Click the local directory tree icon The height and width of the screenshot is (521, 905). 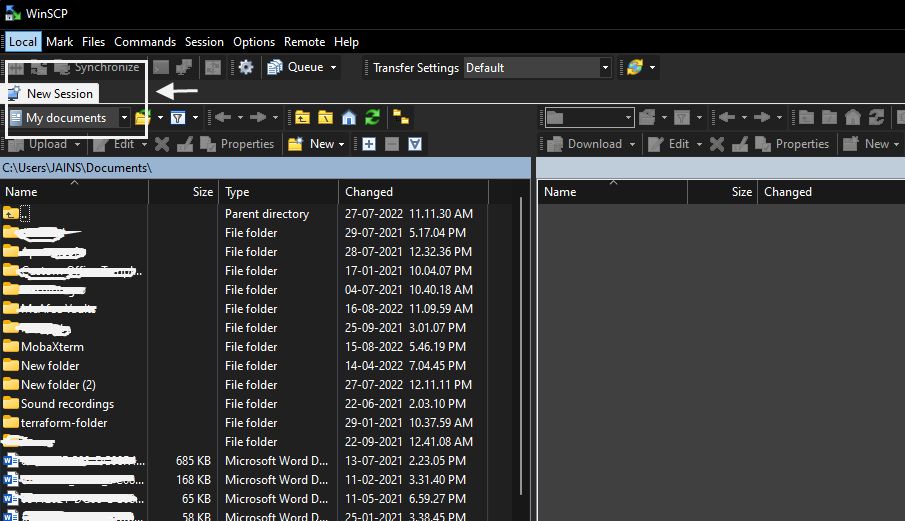pyautogui.click(x=401, y=118)
